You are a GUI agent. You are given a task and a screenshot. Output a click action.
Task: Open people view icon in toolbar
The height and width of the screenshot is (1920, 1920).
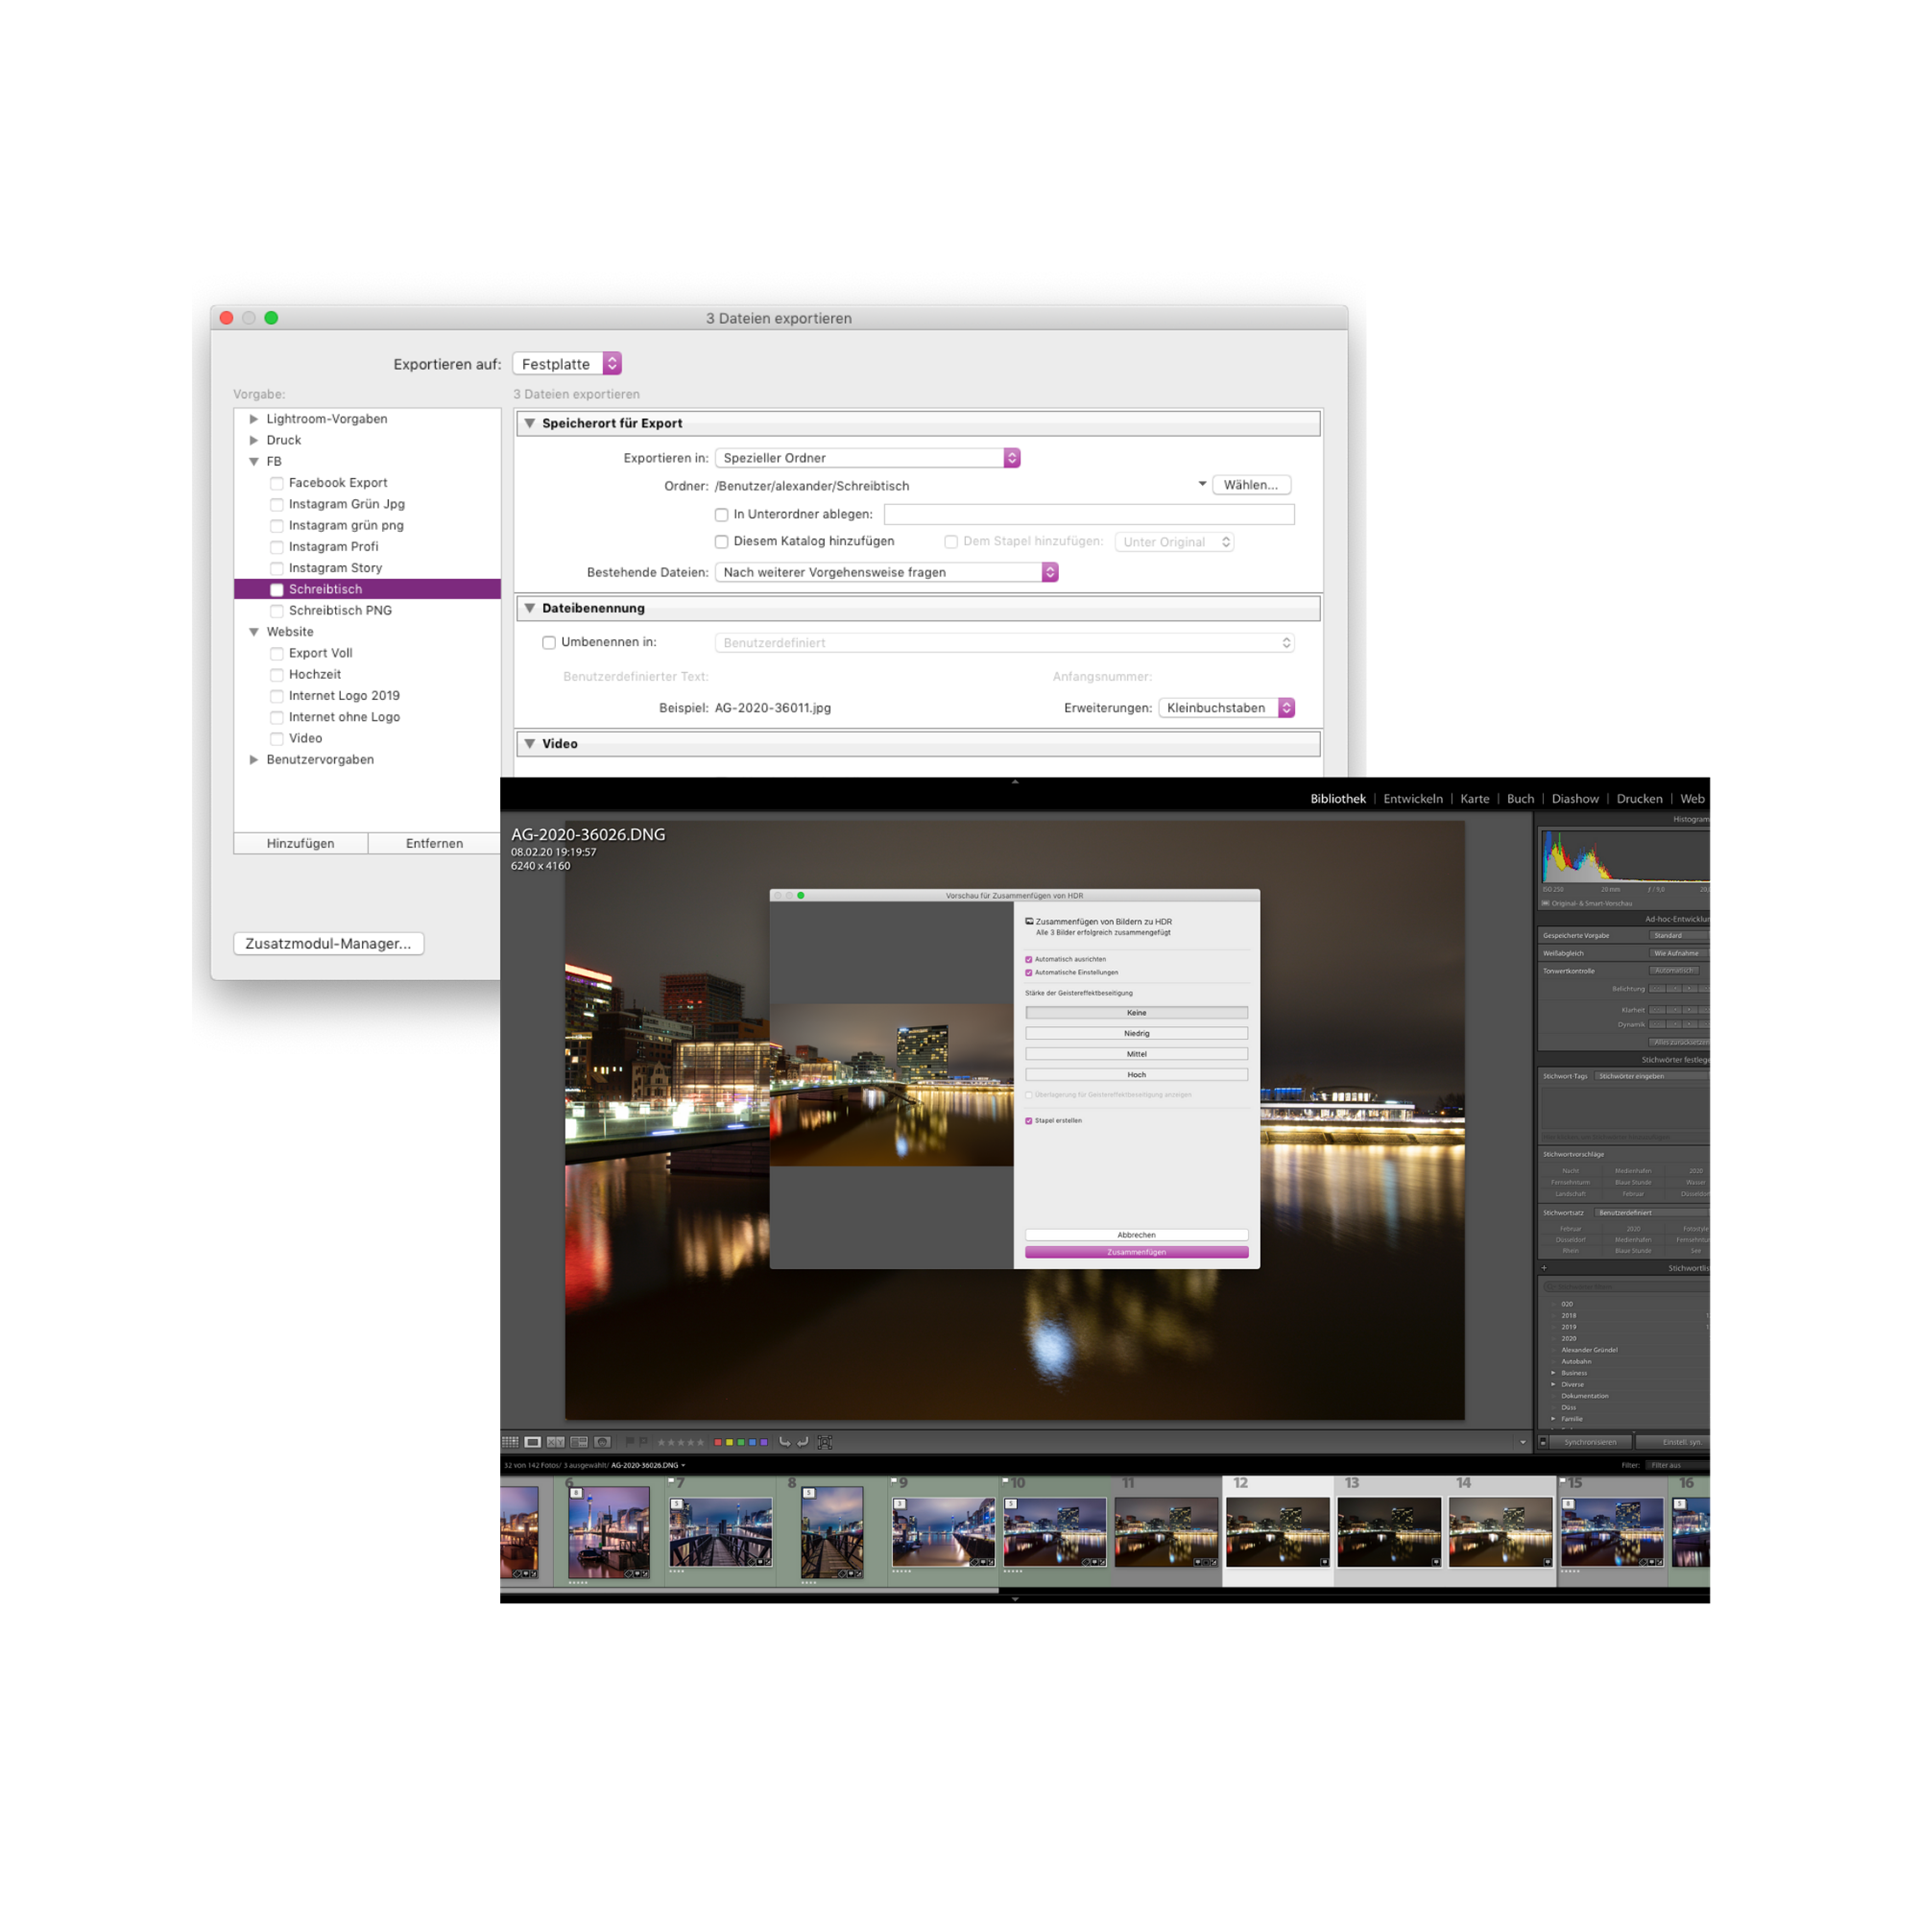click(x=602, y=1442)
